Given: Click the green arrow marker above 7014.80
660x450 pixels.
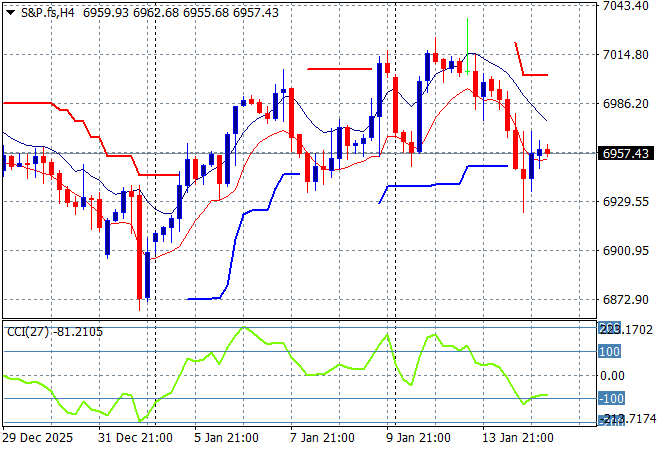Looking at the screenshot, I should click(467, 46).
